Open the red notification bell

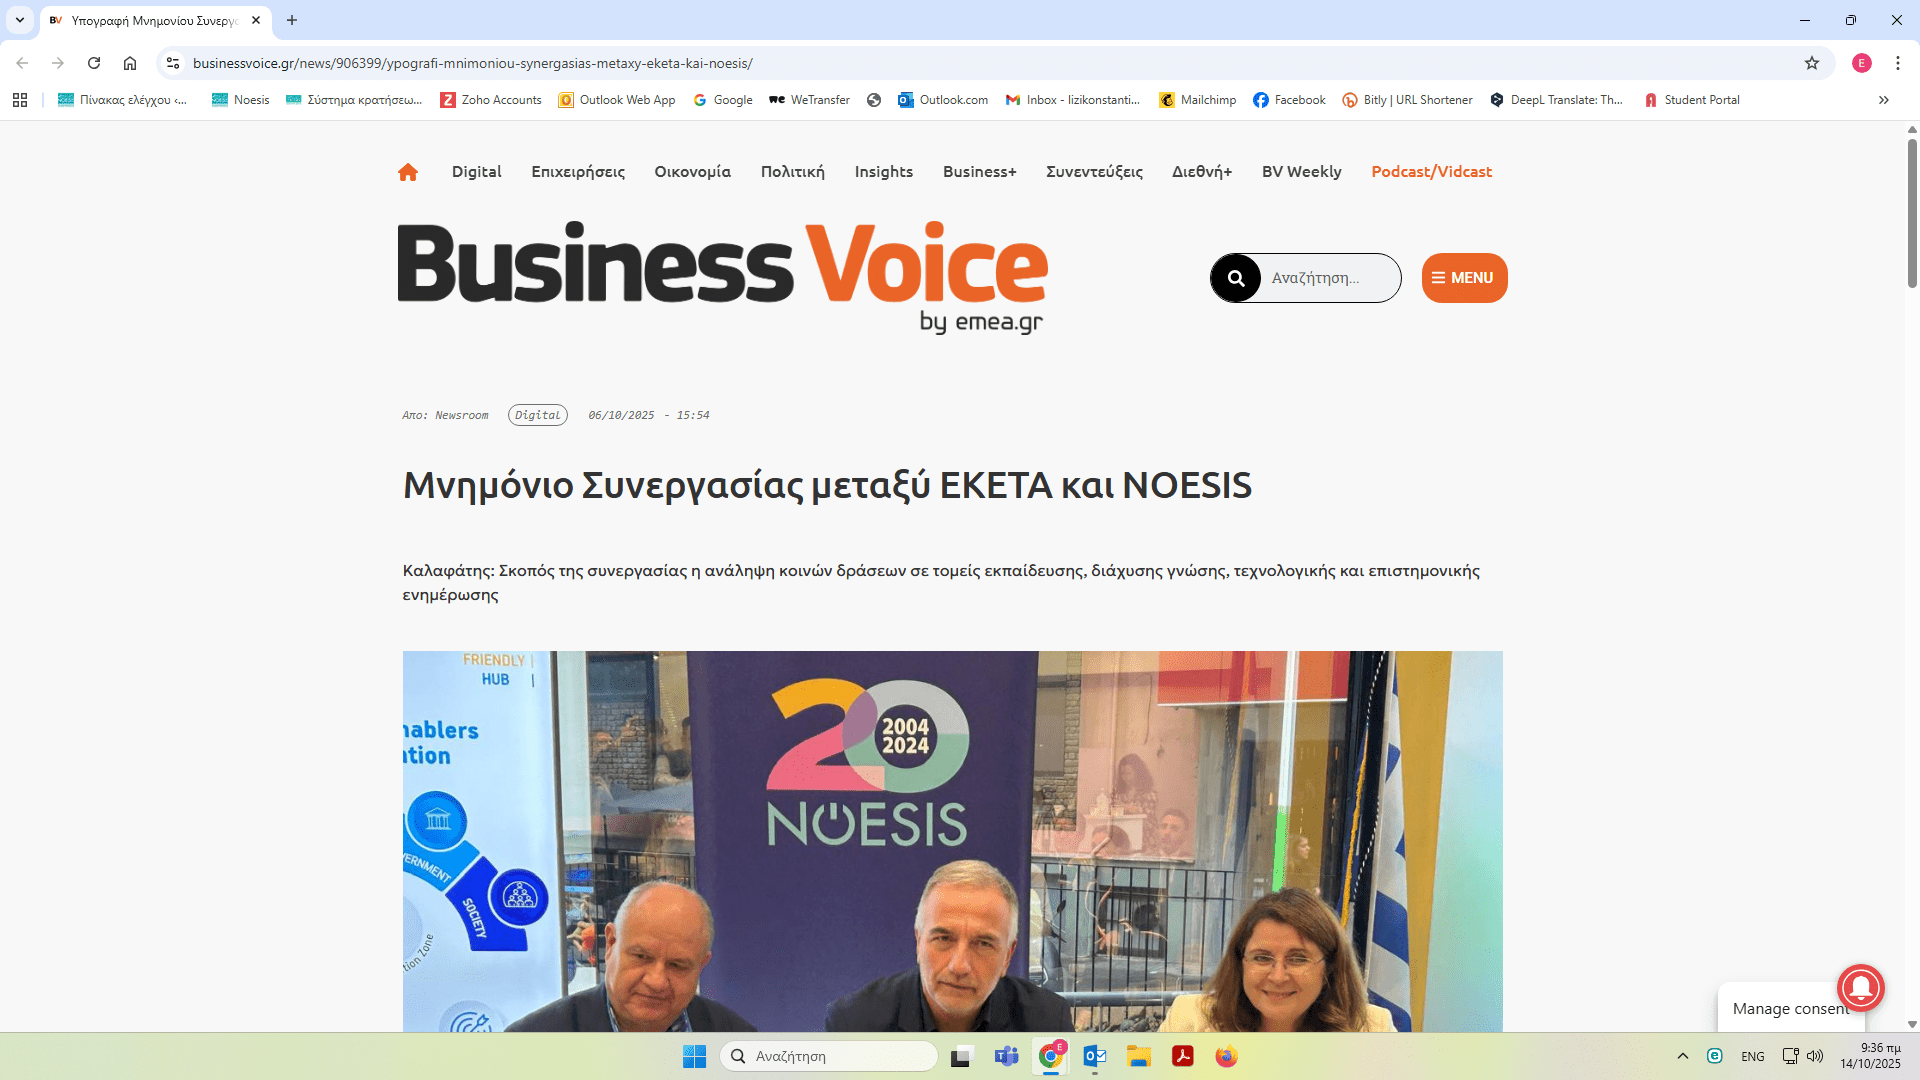point(1860,988)
